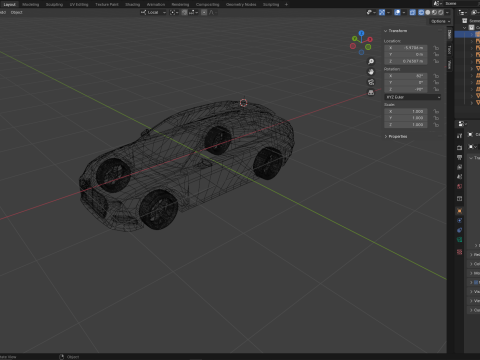The width and height of the screenshot is (480, 360).
Task: Lock Scale X with the padlock
Action: [436, 111]
